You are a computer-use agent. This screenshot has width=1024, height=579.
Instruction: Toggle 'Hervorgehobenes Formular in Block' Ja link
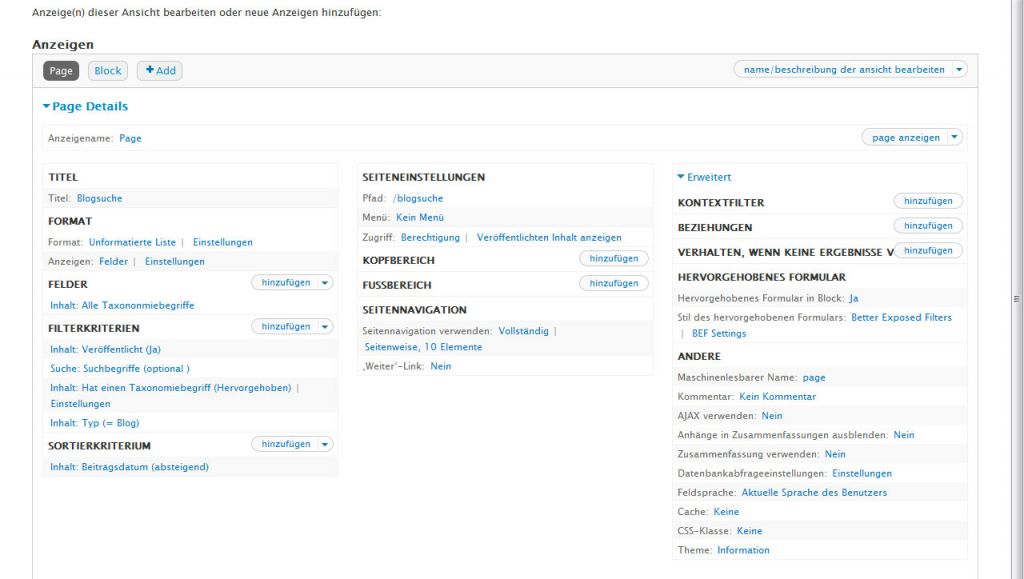[854, 298]
